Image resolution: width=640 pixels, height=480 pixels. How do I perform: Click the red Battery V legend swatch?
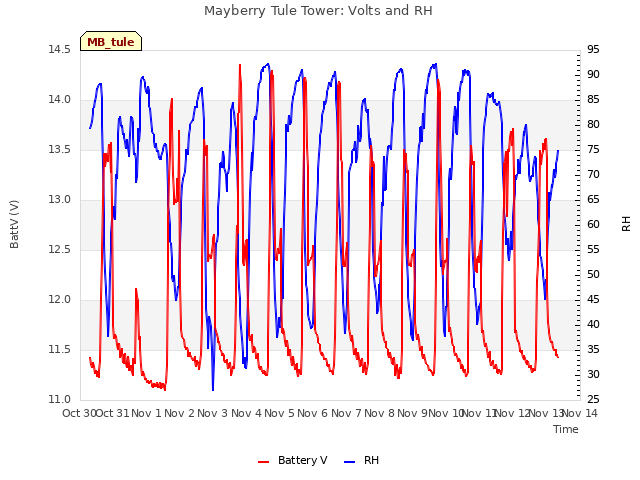pos(264,461)
